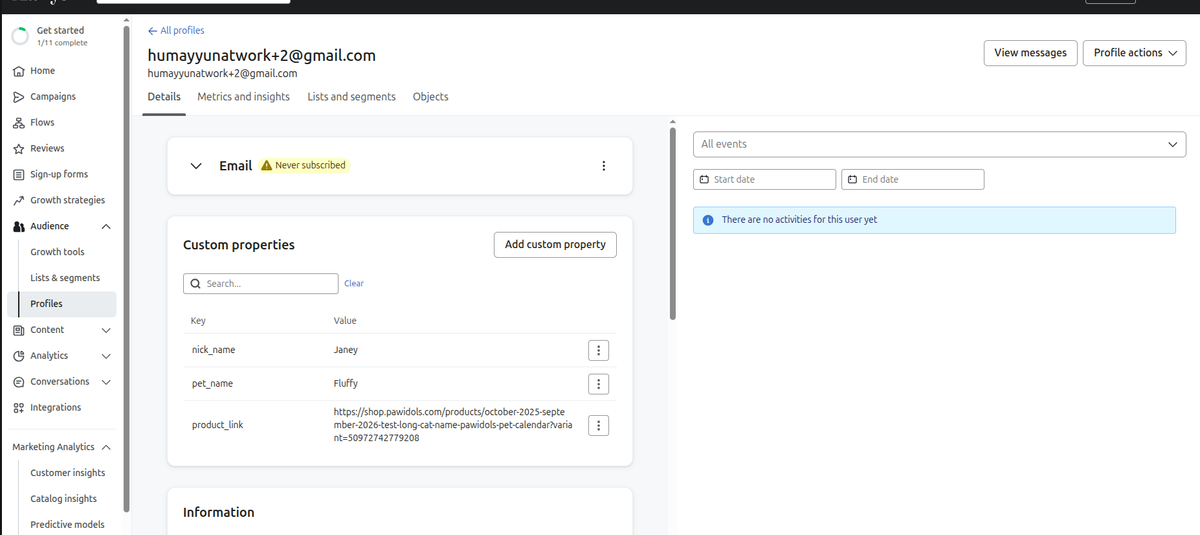
Task: Click the Home icon in the sidebar
Action: click(x=18, y=71)
